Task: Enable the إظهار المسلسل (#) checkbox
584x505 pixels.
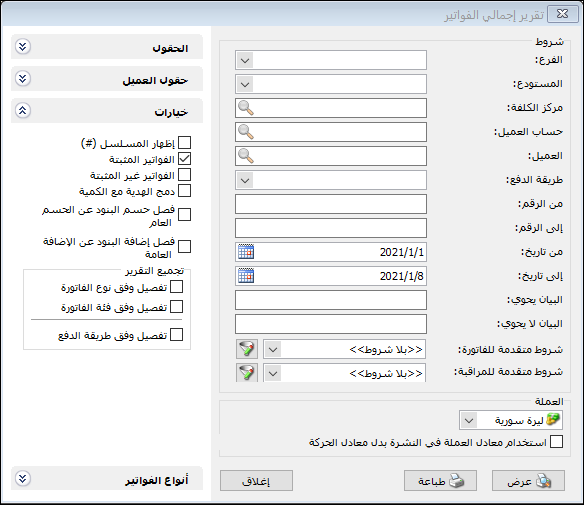Action: [184, 143]
